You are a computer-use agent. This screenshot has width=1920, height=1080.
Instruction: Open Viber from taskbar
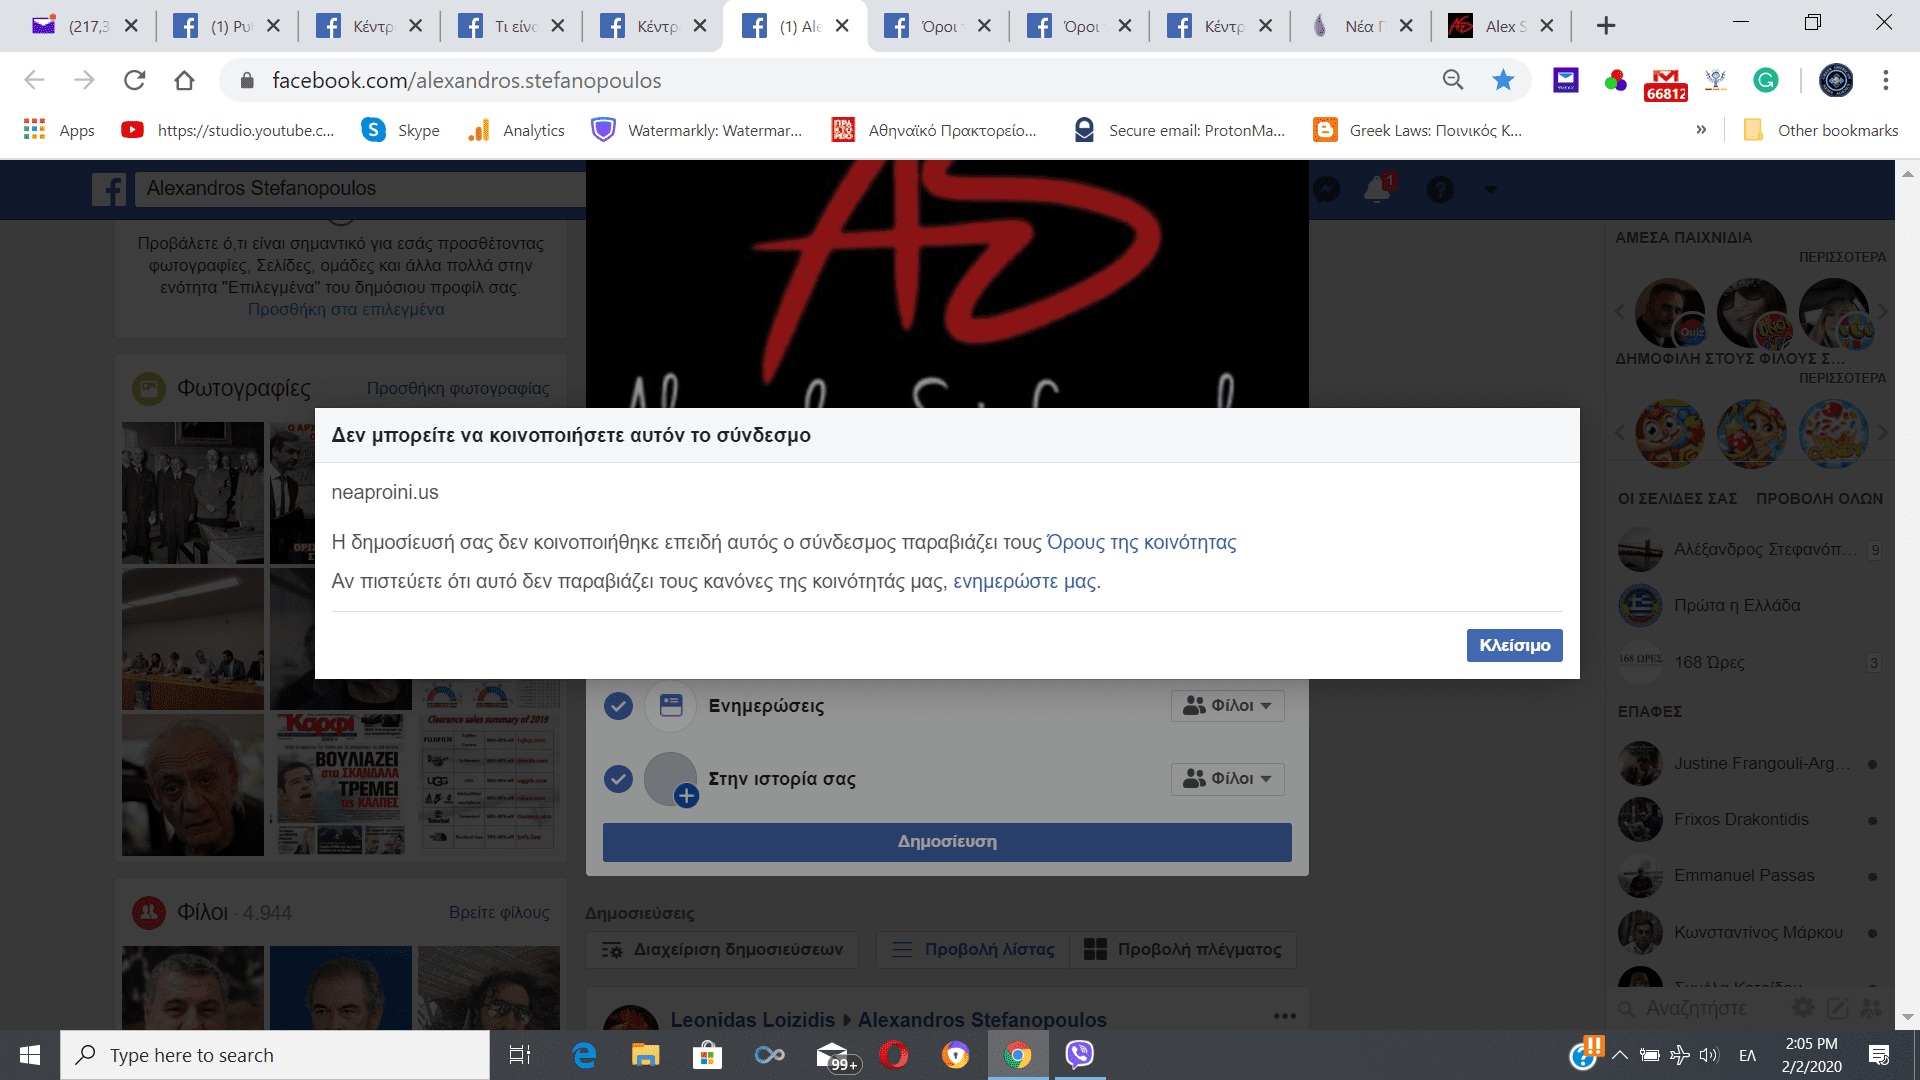(1079, 1055)
